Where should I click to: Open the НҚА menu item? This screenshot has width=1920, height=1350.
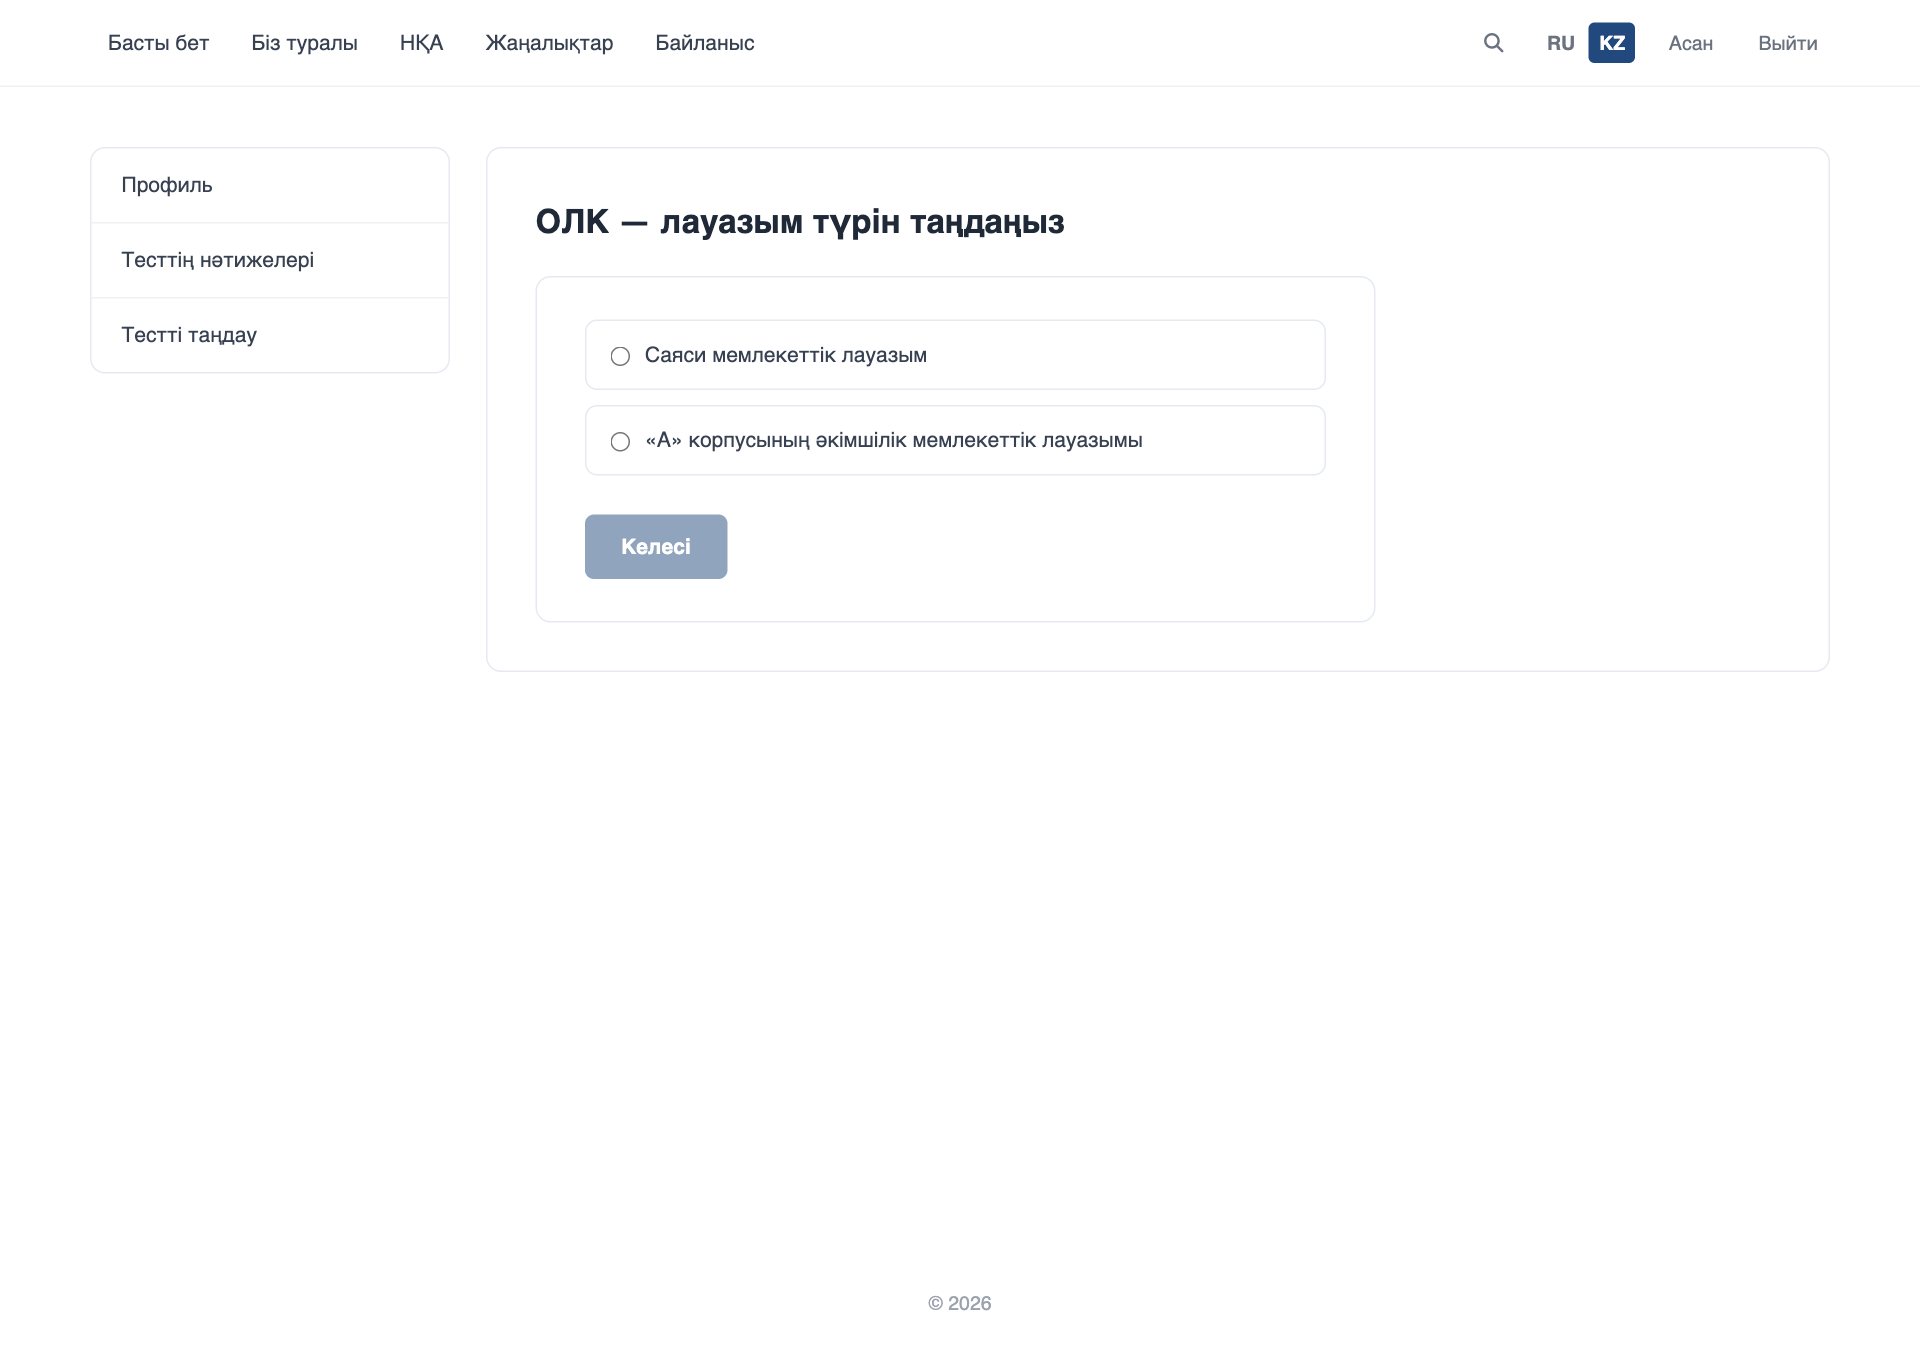click(421, 43)
